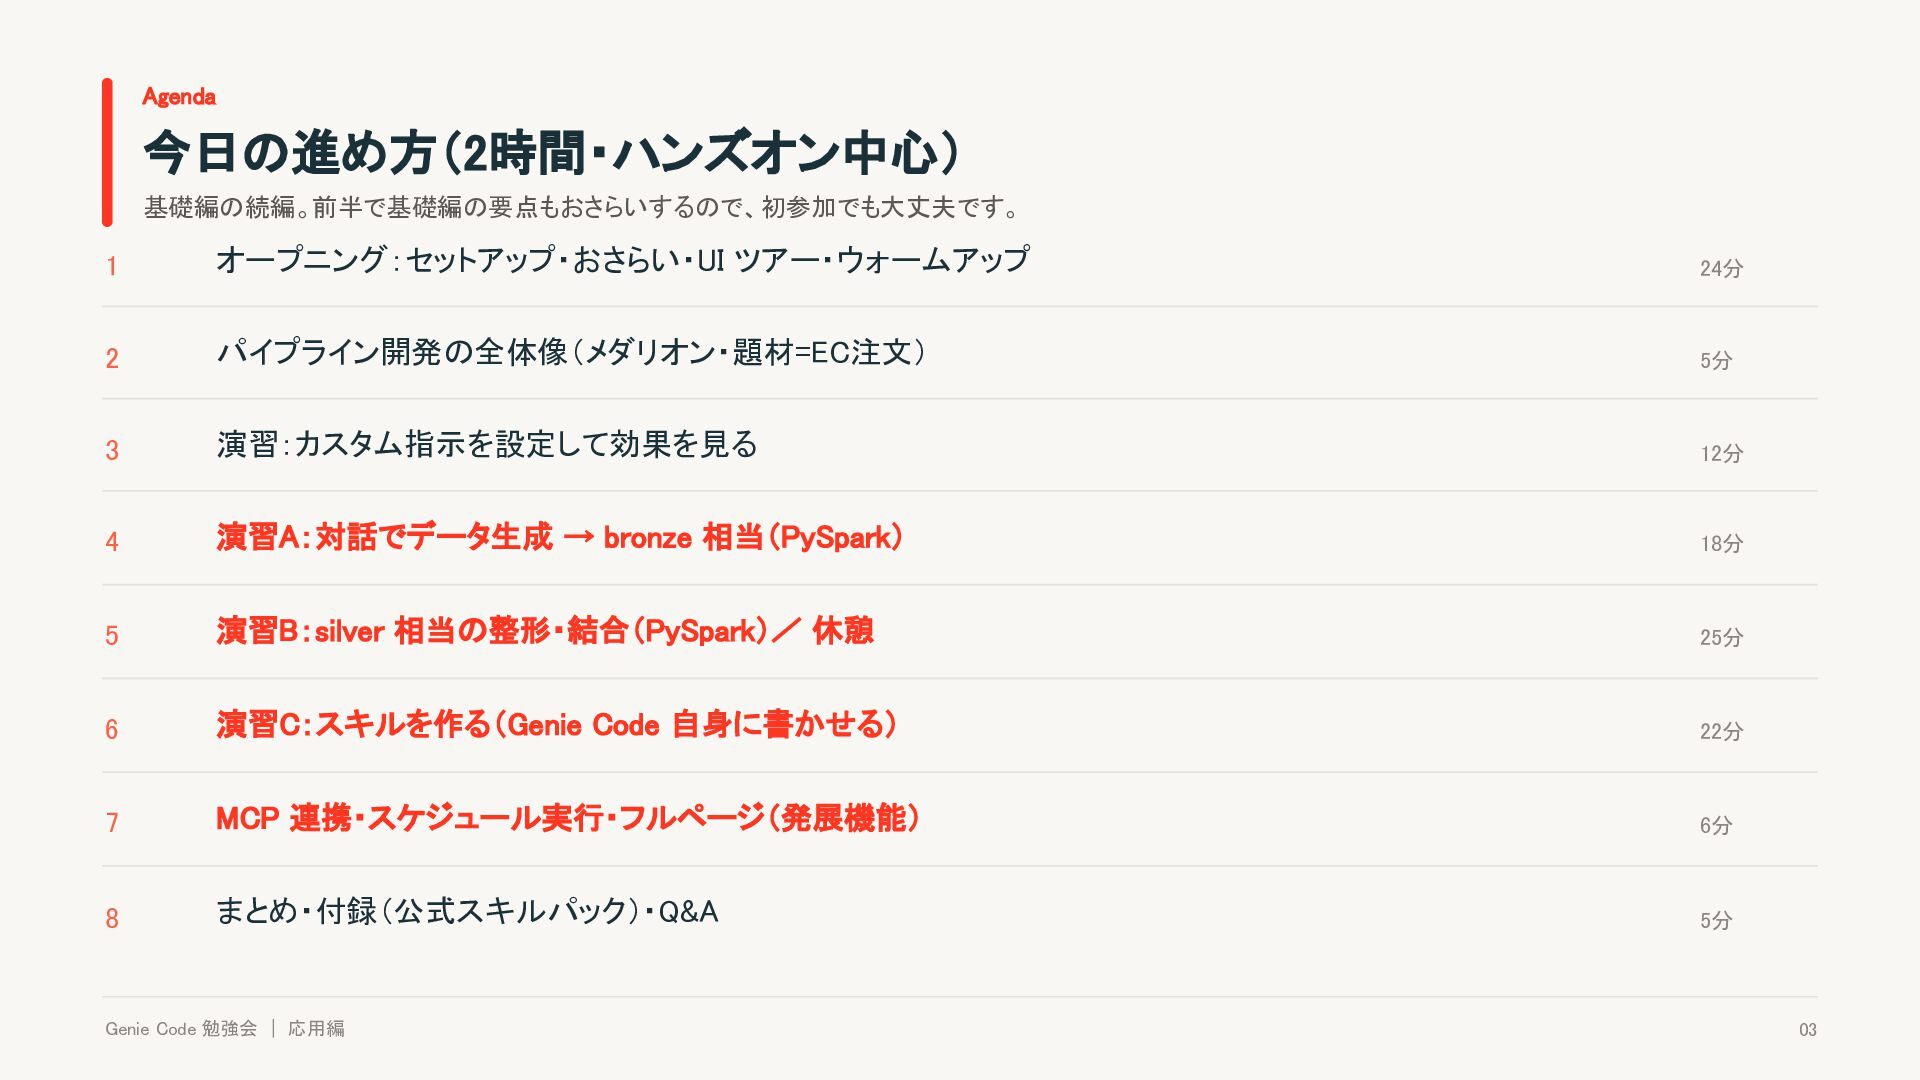Select the slide title 今日の進め方
Screen dimensions: 1920x1080
coord(552,153)
